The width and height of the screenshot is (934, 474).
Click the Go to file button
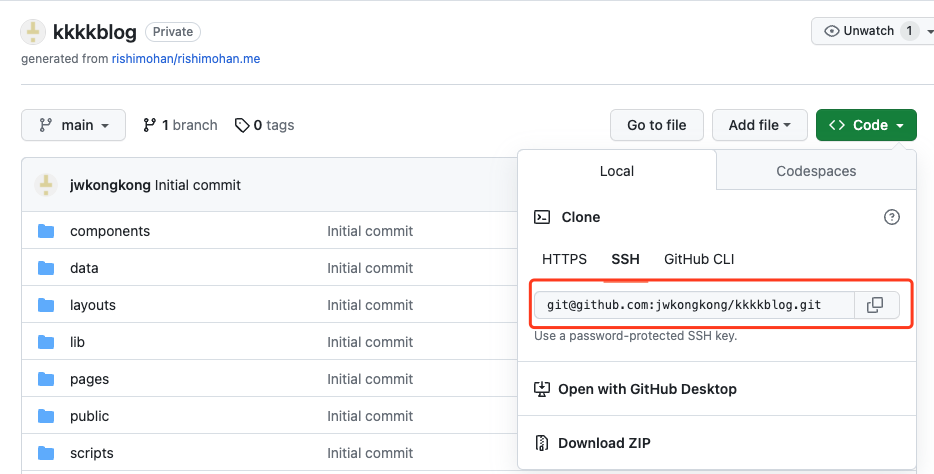pos(656,125)
